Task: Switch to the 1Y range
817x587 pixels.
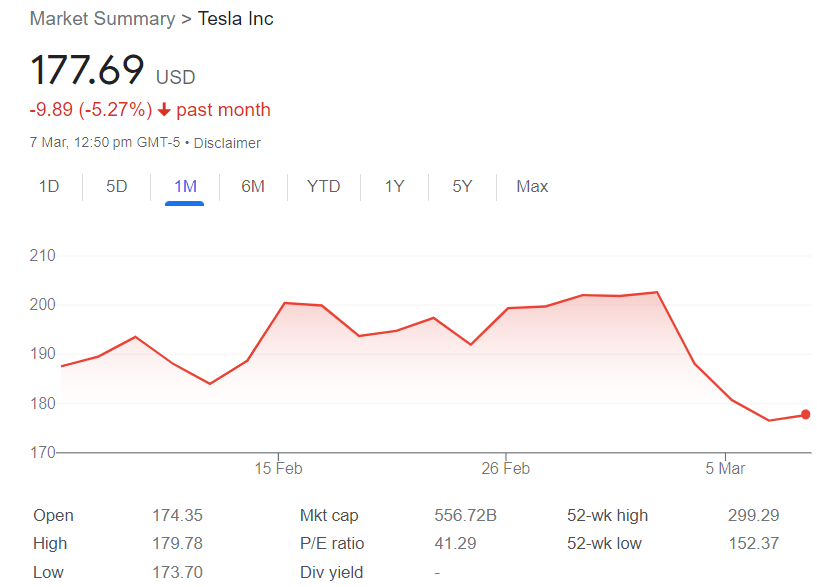Action: (394, 186)
